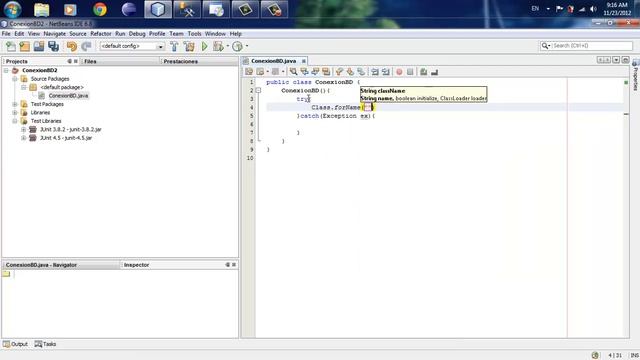This screenshot has width=640, height=360.
Task: Switch to the Inspector tab
Action: pos(137,265)
